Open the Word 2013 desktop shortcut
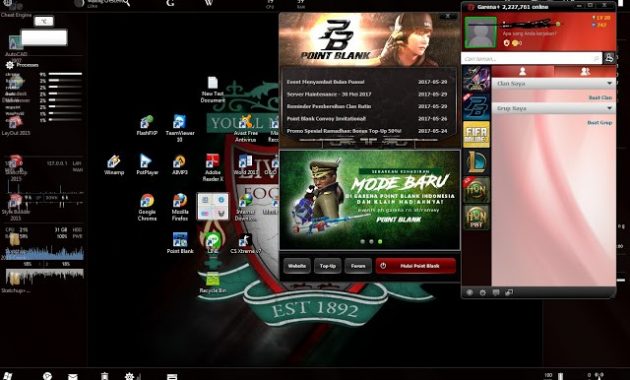The image size is (630, 380). coord(245,165)
